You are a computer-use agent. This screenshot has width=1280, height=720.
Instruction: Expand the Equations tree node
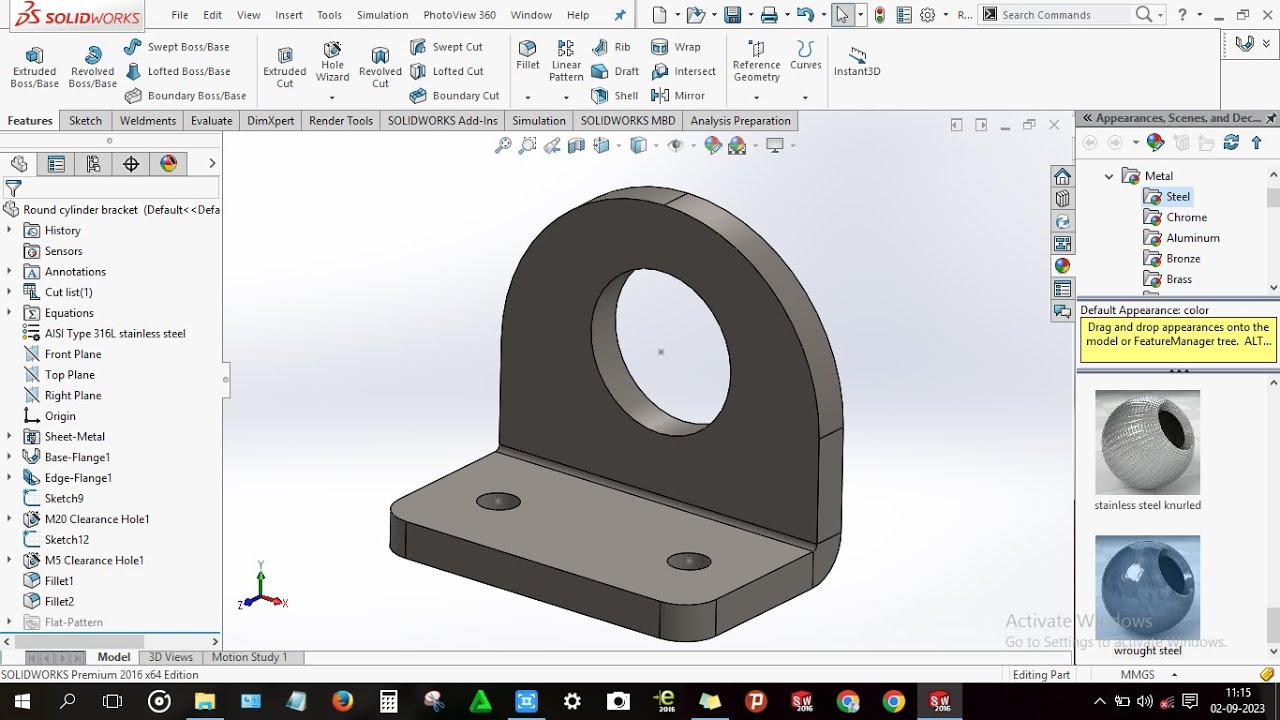click(9, 313)
